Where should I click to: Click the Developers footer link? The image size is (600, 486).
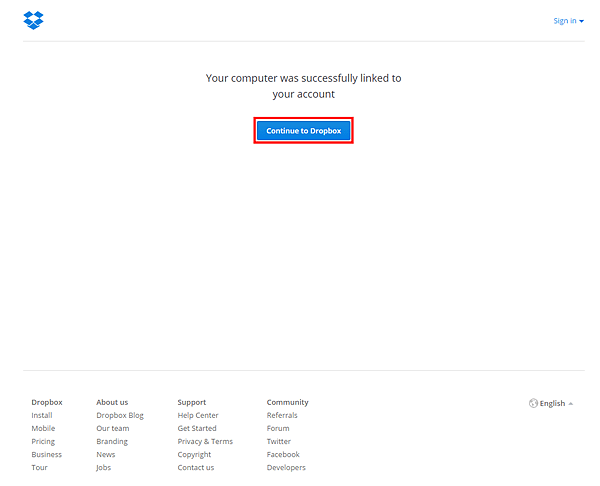(286, 468)
